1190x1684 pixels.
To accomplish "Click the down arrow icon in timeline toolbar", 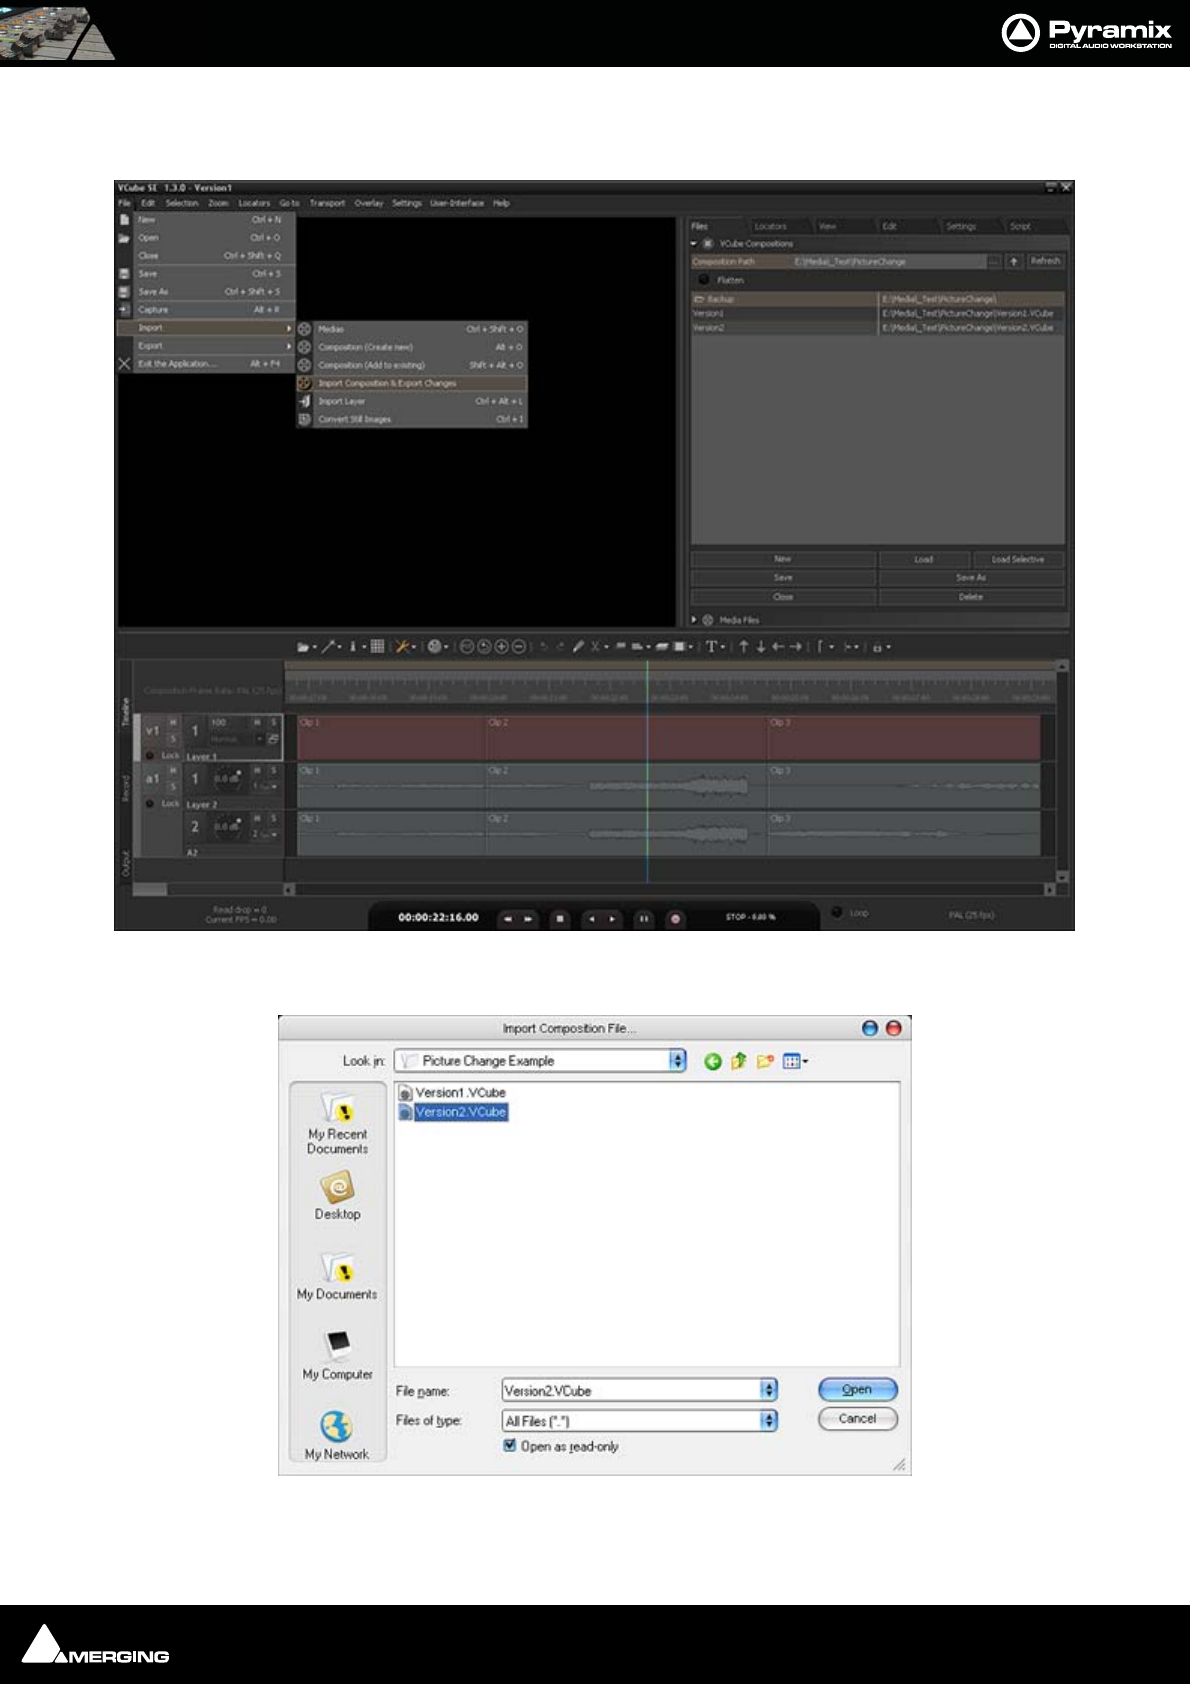I will point(761,647).
